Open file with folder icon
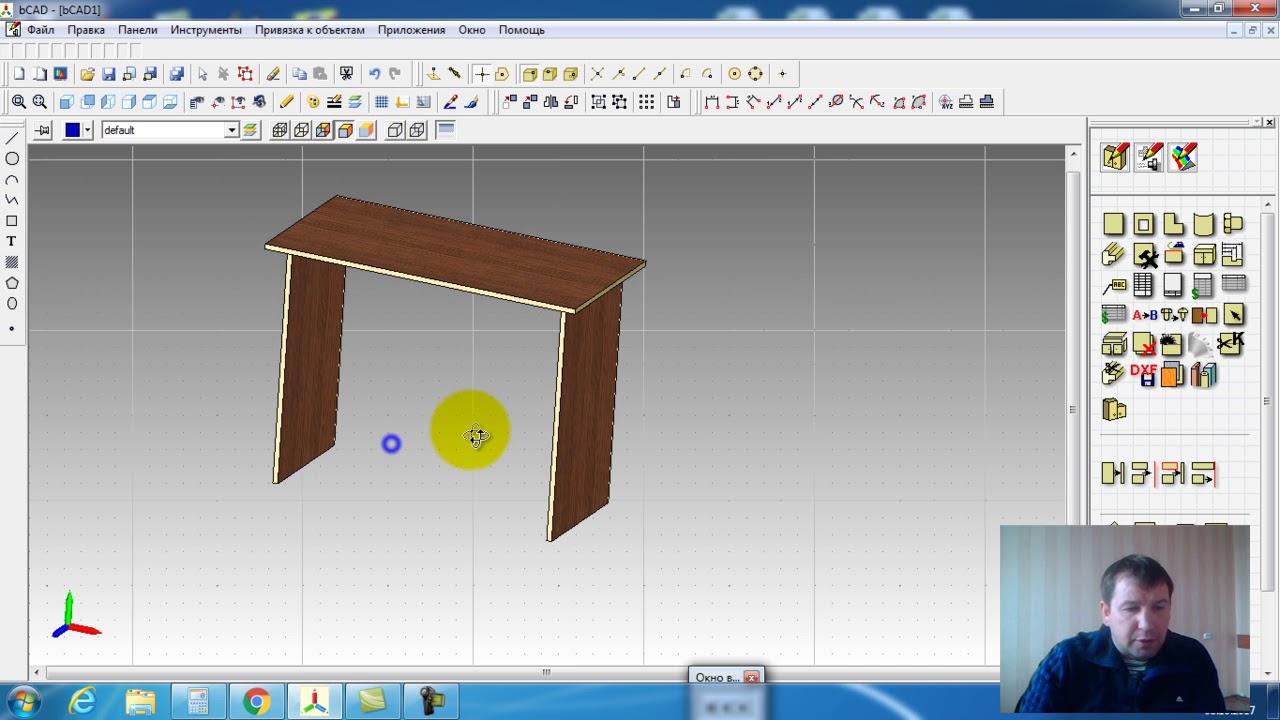 point(87,74)
